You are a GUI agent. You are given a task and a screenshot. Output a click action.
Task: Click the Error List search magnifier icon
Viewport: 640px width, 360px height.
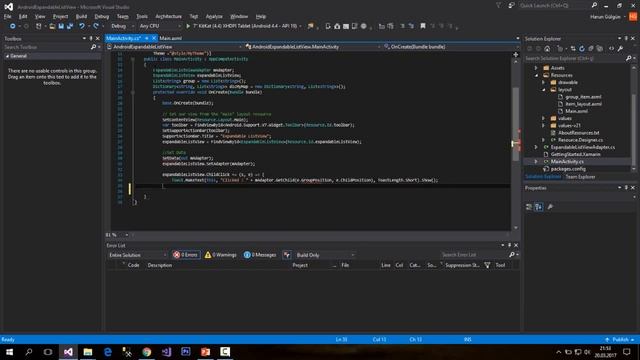pos(512,255)
